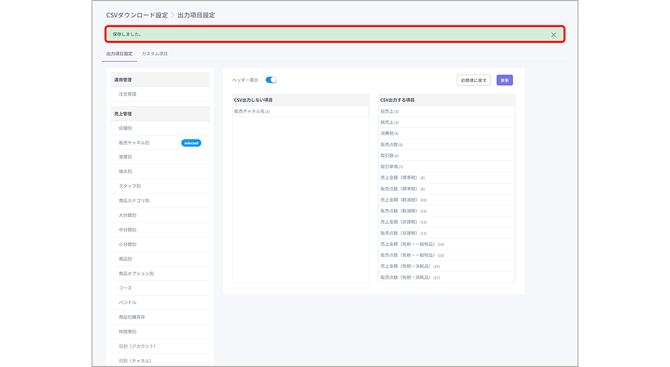Select 注文管理 in the sidebar
The height and width of the screenshot is (367, 670).
click(160, 94)
